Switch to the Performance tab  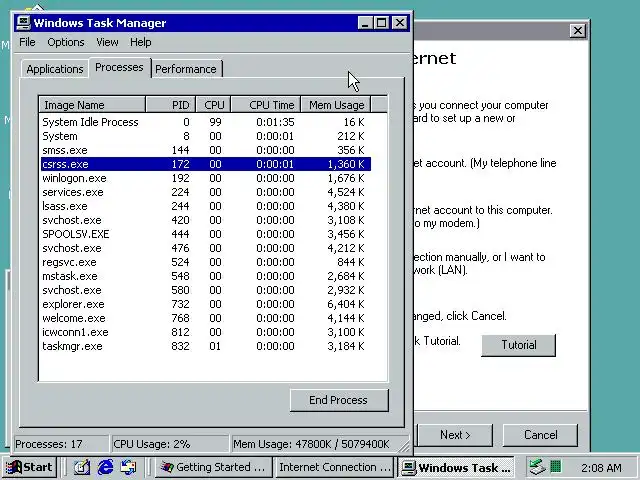pos(186,69)
